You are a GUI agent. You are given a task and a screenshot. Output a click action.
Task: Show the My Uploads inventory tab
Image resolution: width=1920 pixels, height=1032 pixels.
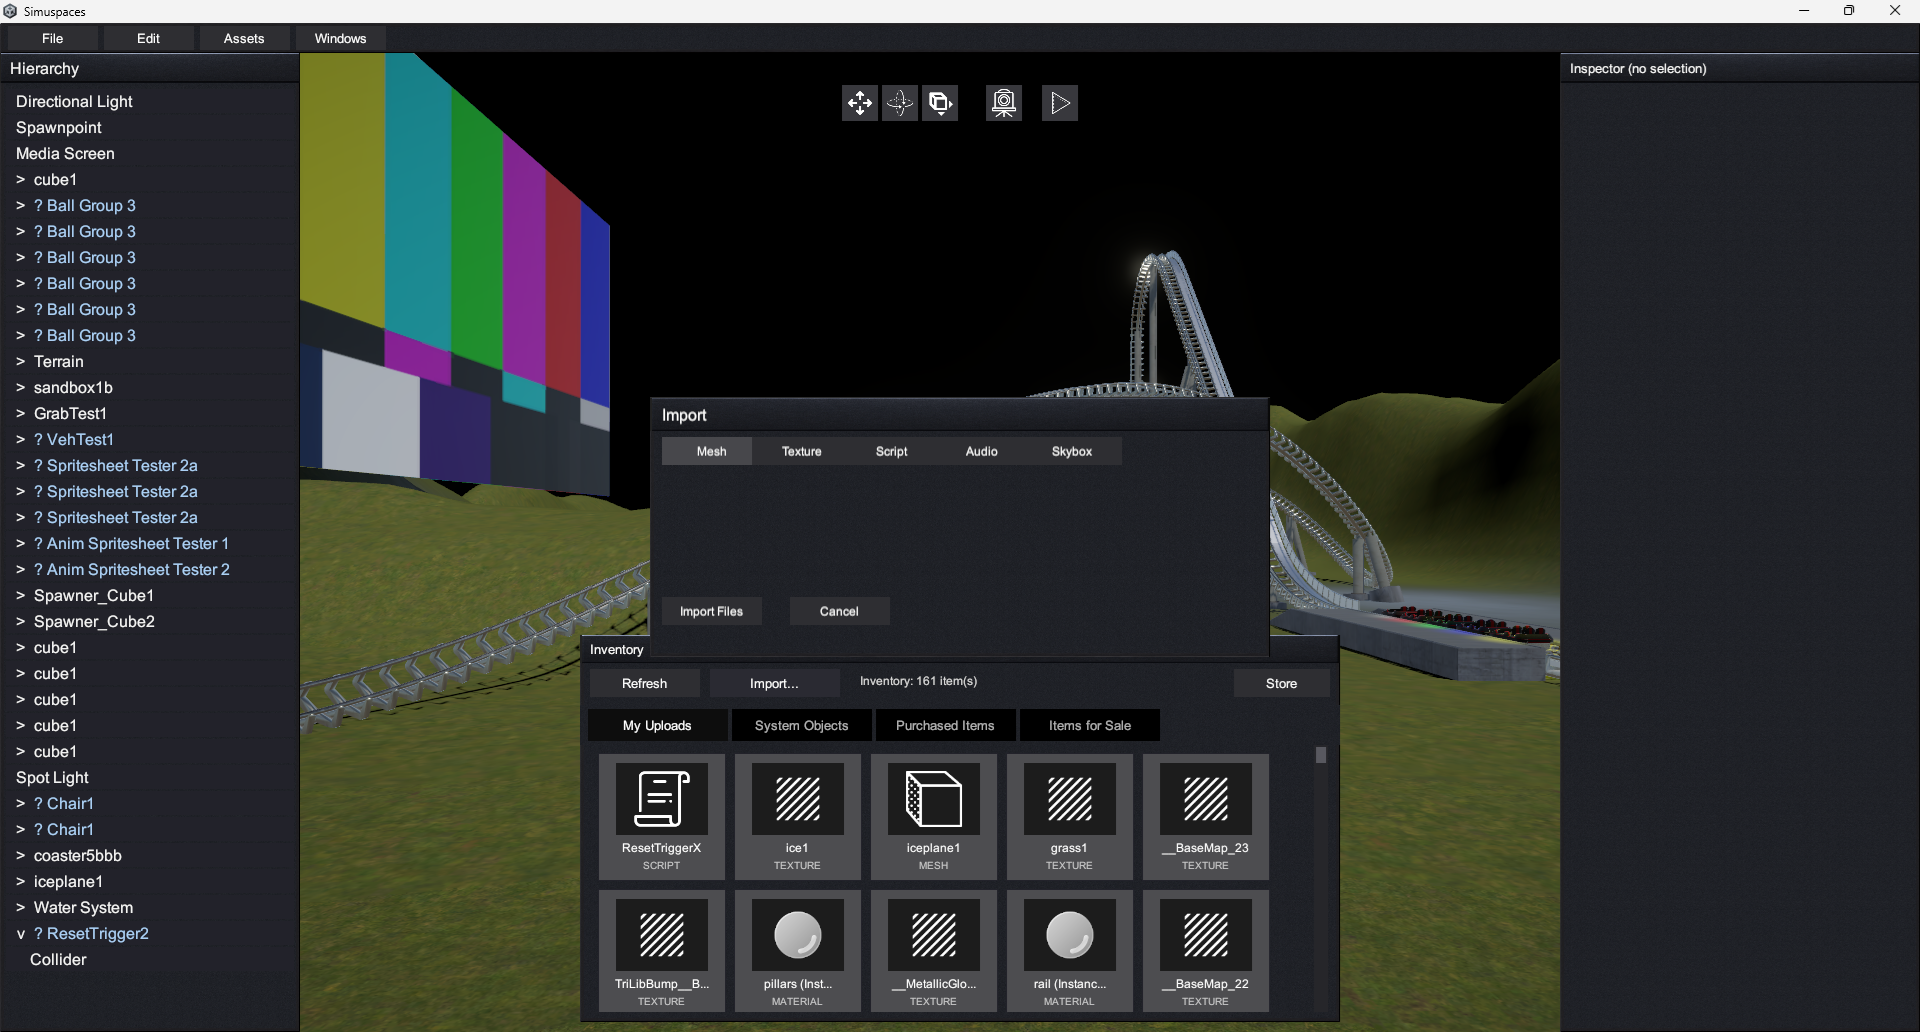coord(657,725)
